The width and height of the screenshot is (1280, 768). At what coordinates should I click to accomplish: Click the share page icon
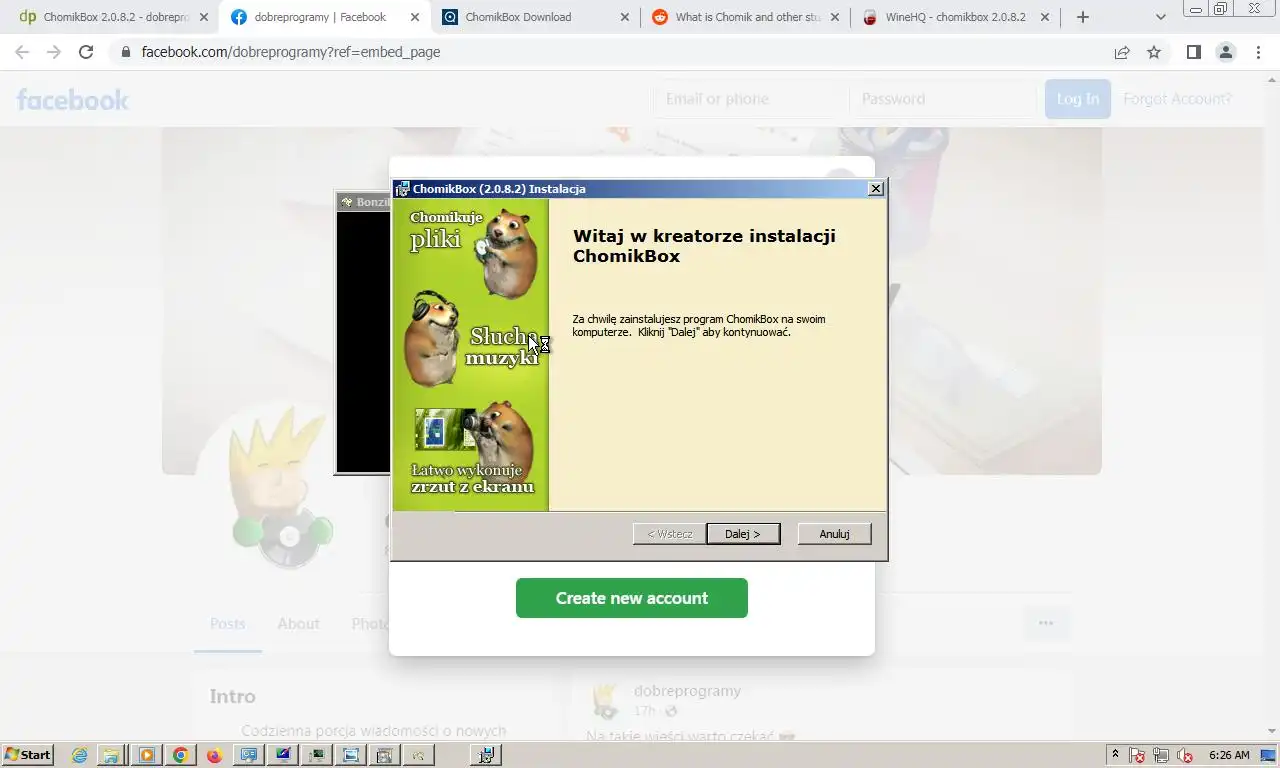(1122, 52)
